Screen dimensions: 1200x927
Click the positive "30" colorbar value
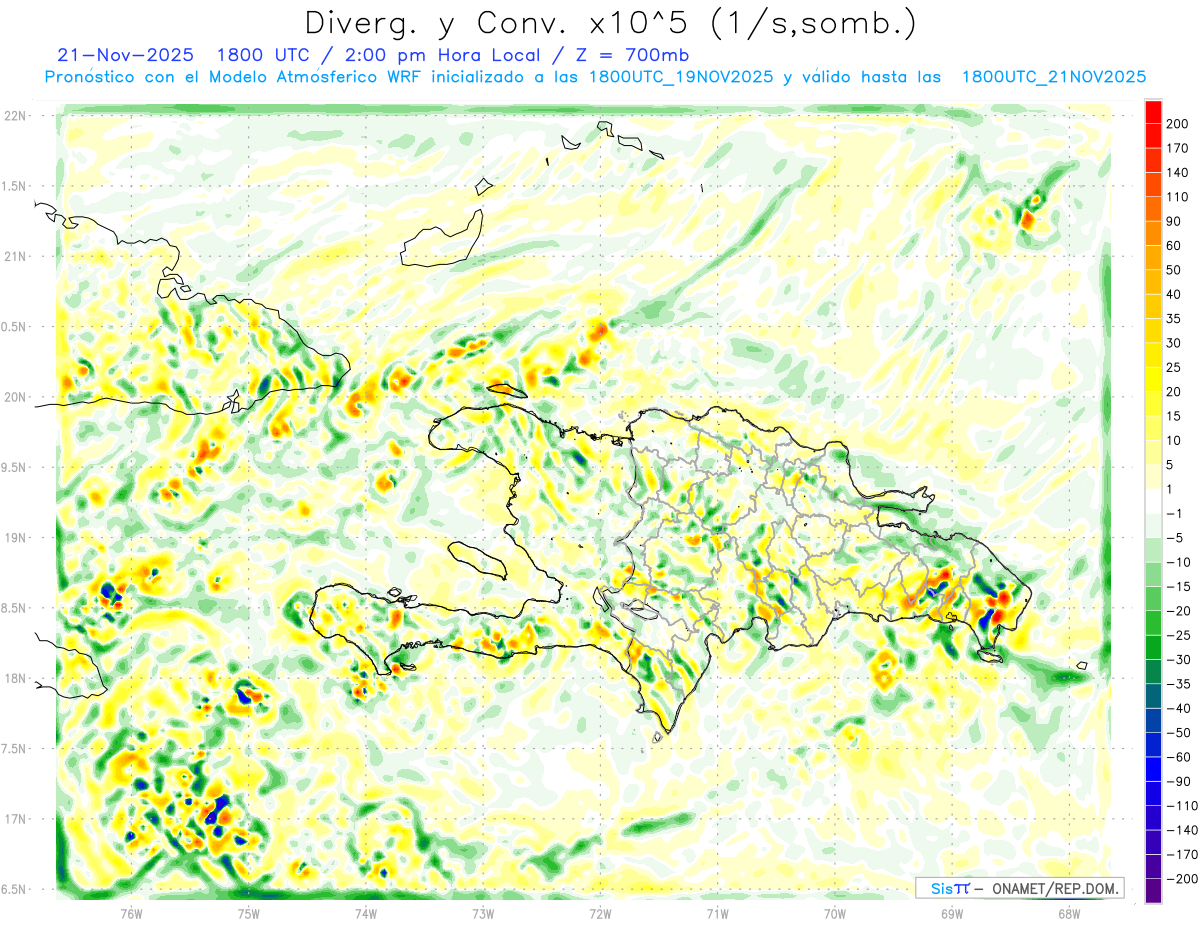click(1174, 343)
